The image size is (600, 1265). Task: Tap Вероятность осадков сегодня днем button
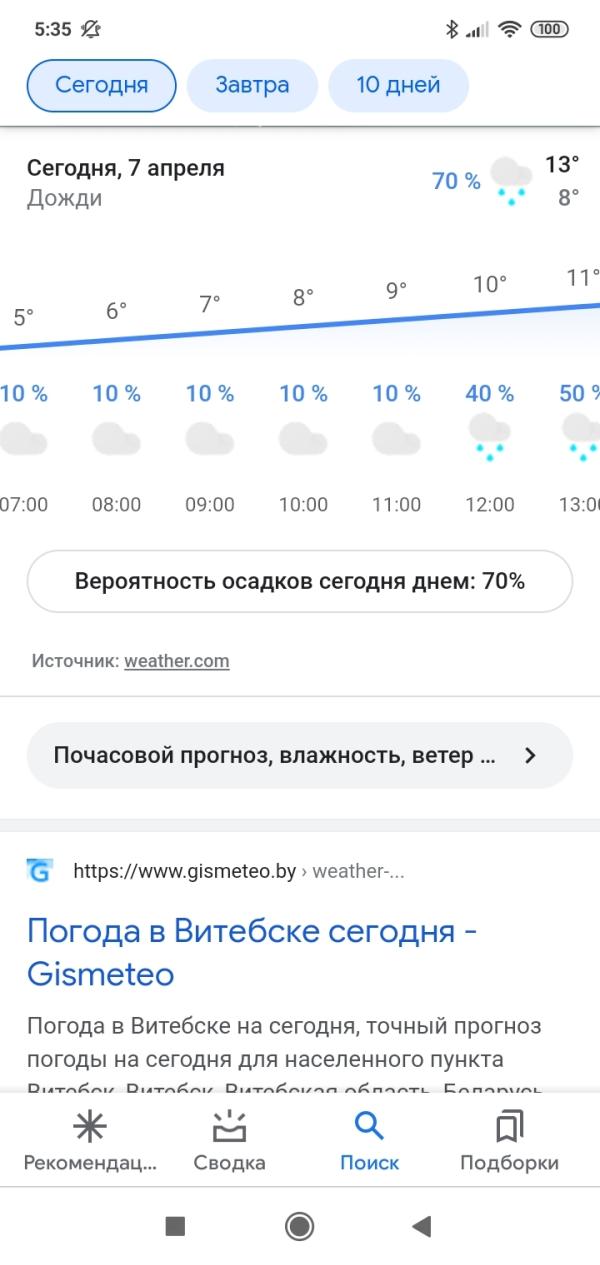coord(299,581)
